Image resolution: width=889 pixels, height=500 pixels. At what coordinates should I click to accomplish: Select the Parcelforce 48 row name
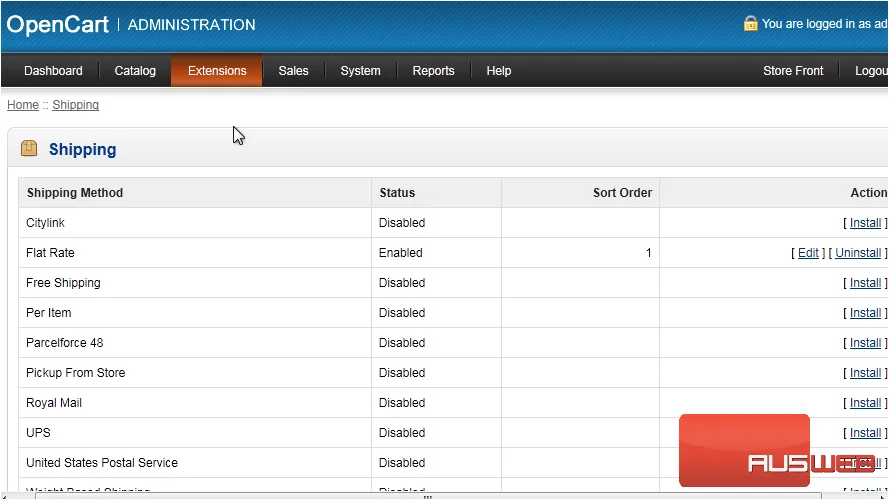tap(65, 343)
